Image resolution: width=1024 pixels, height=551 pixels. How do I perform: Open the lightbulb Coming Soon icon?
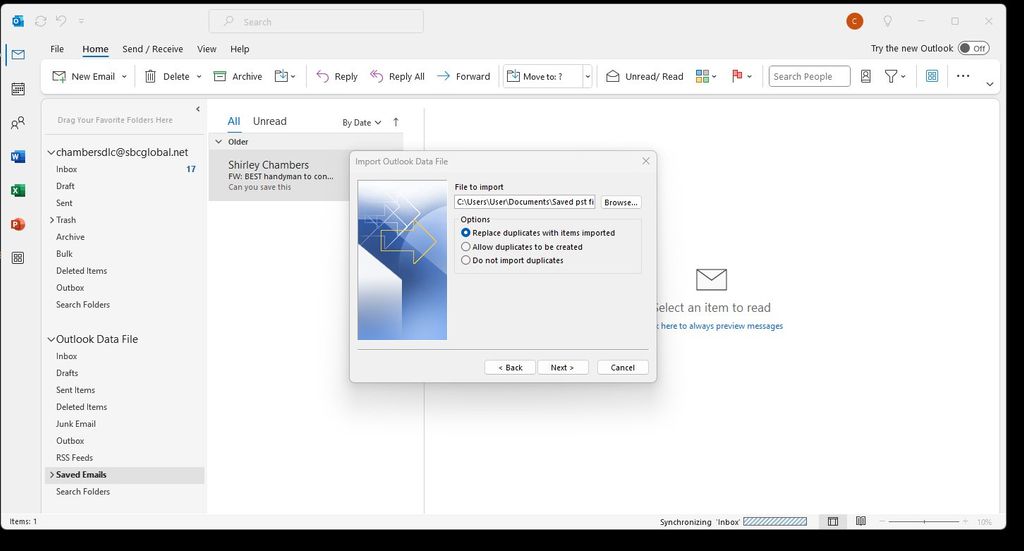click(x=888, y=21)
